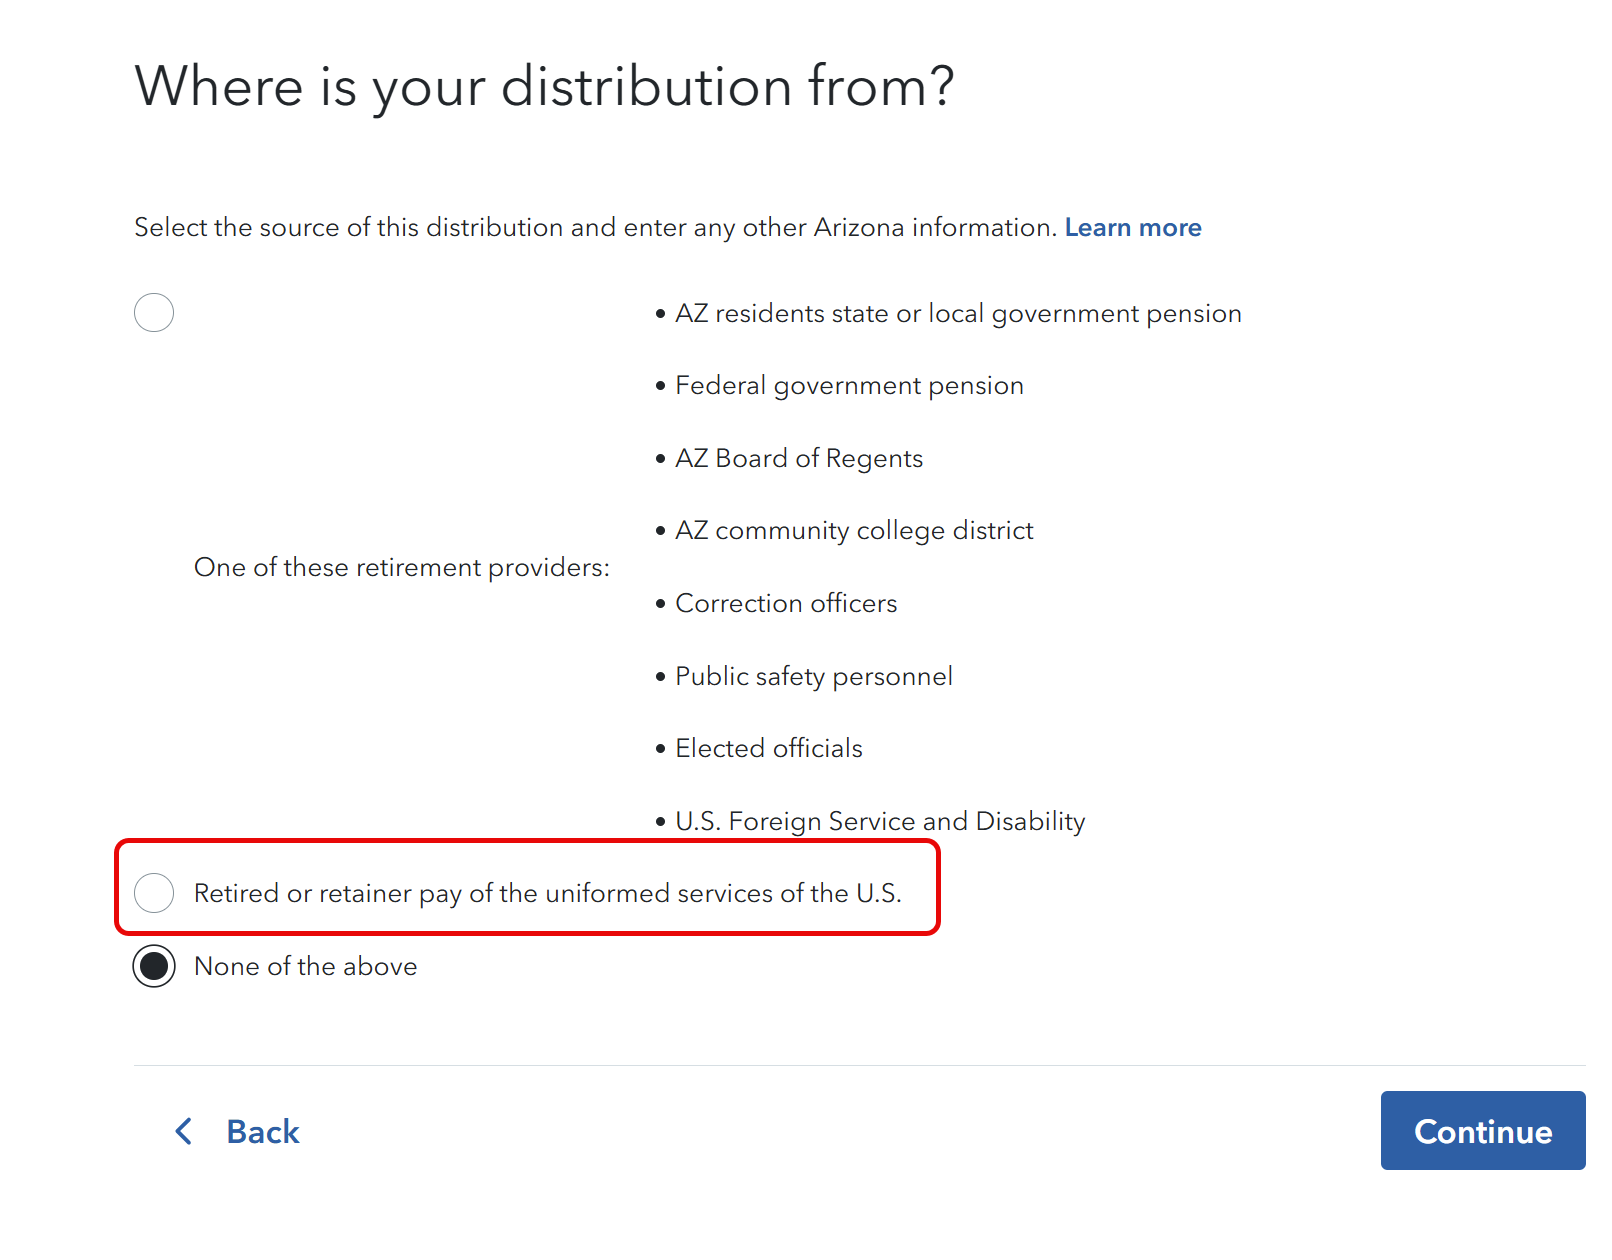Click the Back chevron arrow icon

184,1131
